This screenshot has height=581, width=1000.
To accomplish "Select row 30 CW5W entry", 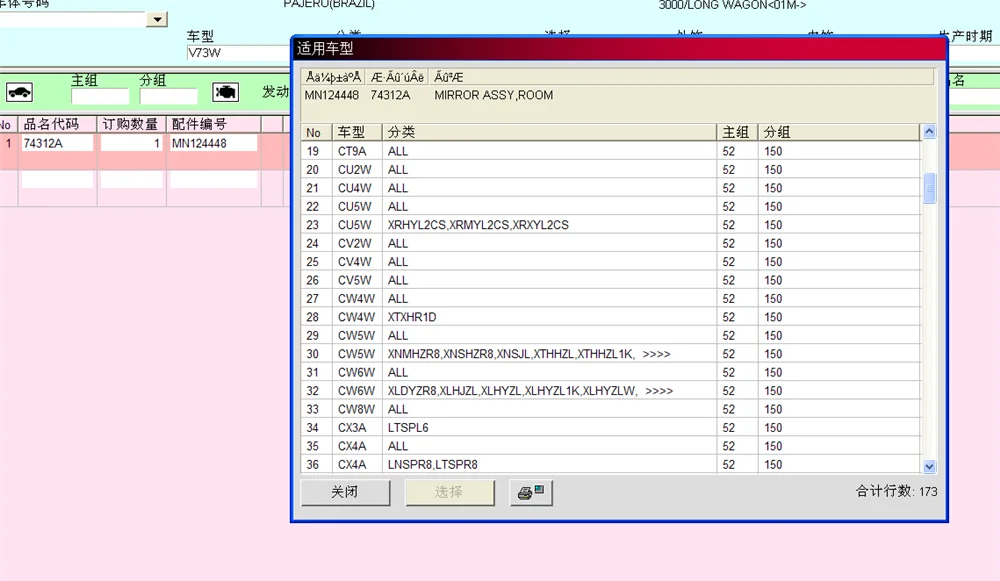I will pos(610,354).
